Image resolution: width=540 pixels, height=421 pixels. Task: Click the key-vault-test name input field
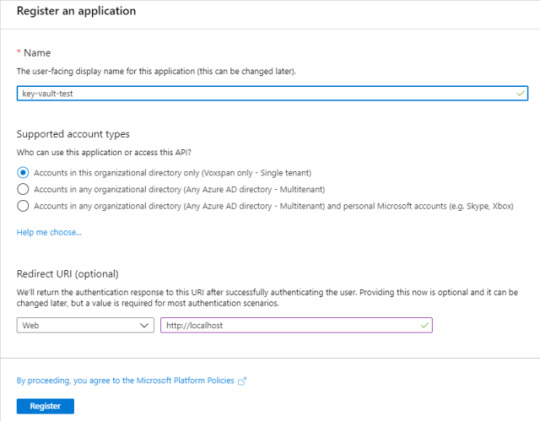[x=272, y=93]
